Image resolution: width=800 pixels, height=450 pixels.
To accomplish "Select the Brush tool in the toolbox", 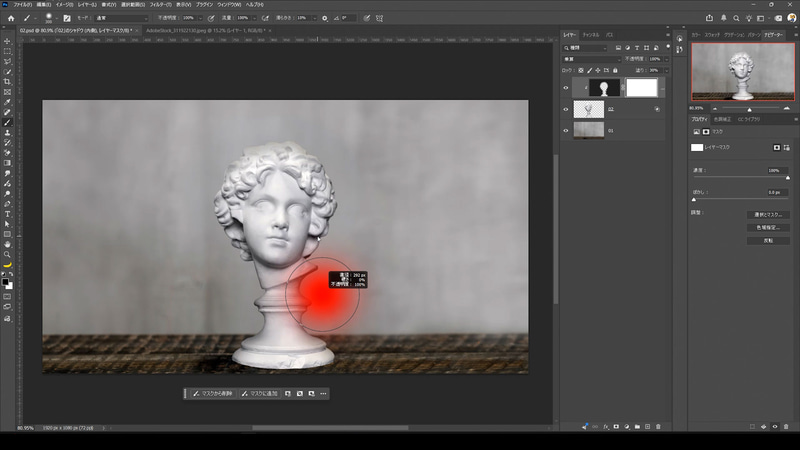I will [7, 122].
